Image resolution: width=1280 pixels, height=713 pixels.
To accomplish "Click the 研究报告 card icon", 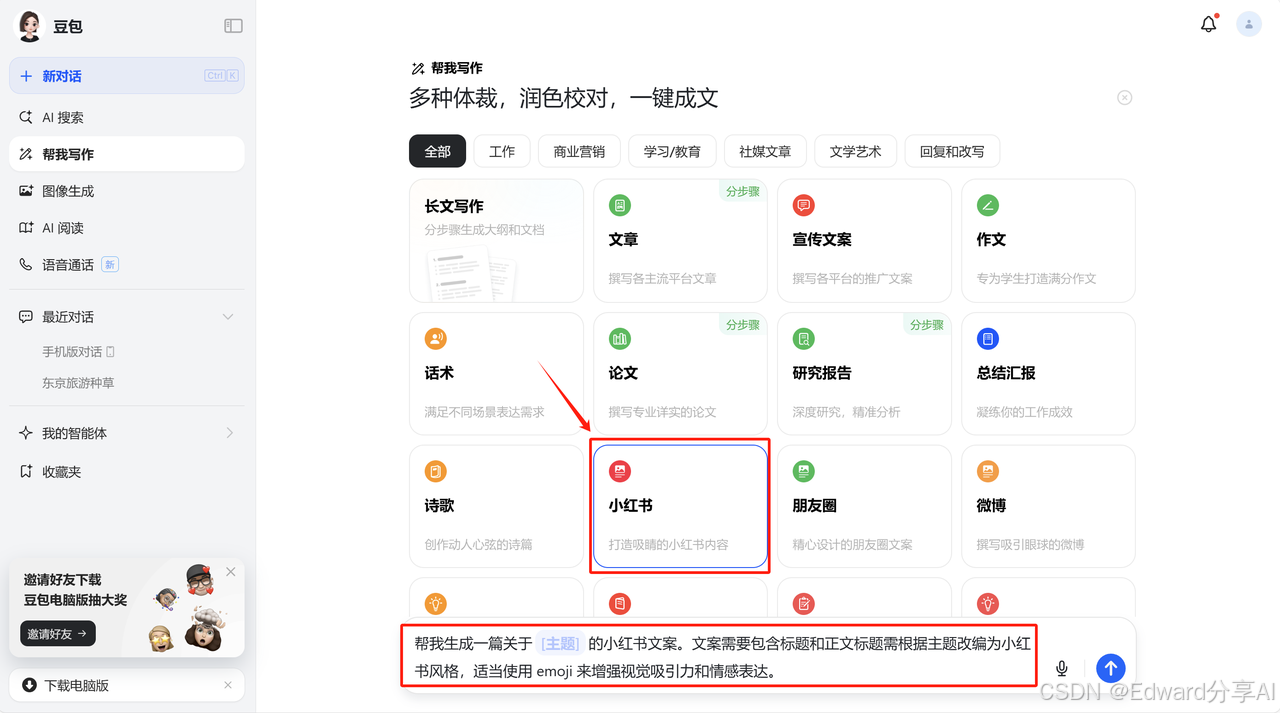I will click(803, 338).
